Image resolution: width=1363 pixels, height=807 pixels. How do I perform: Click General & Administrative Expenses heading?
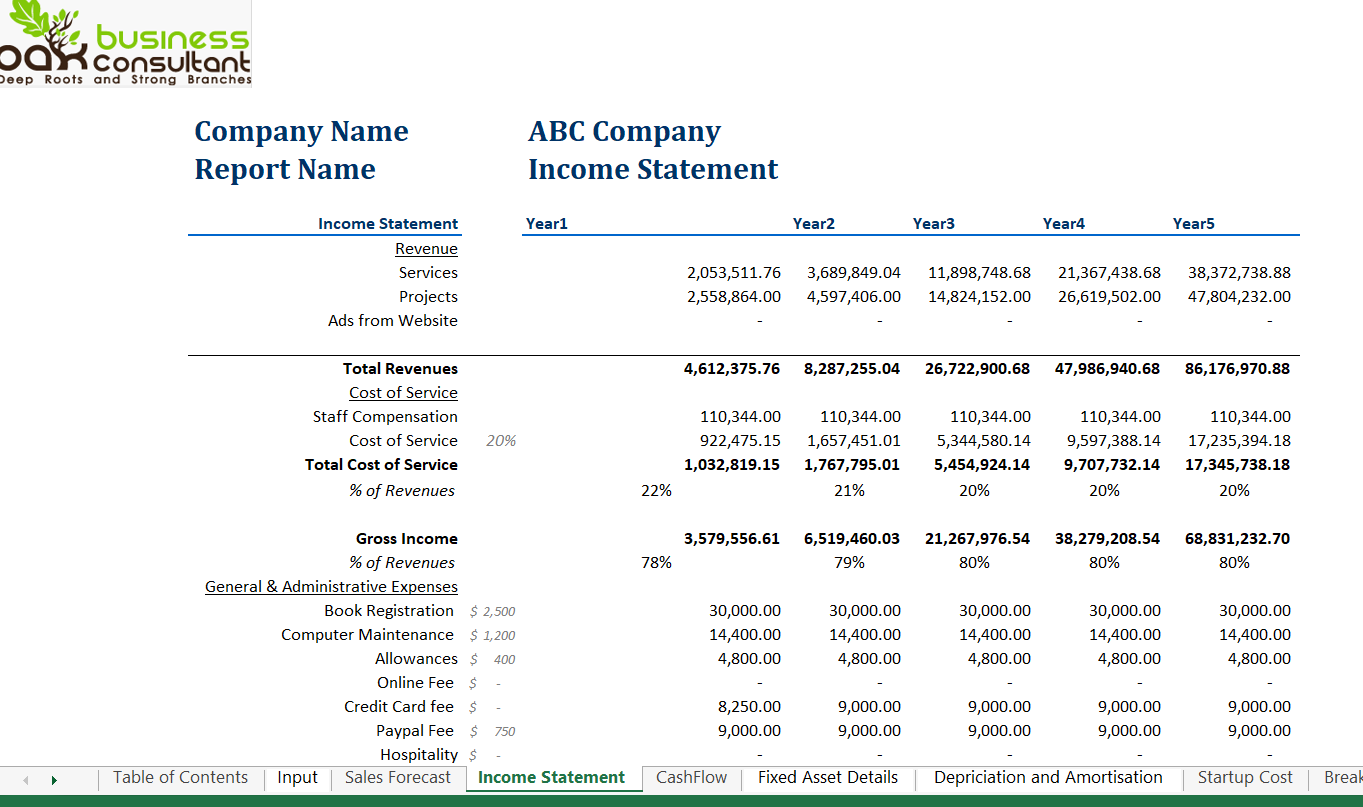click(331, 587)
